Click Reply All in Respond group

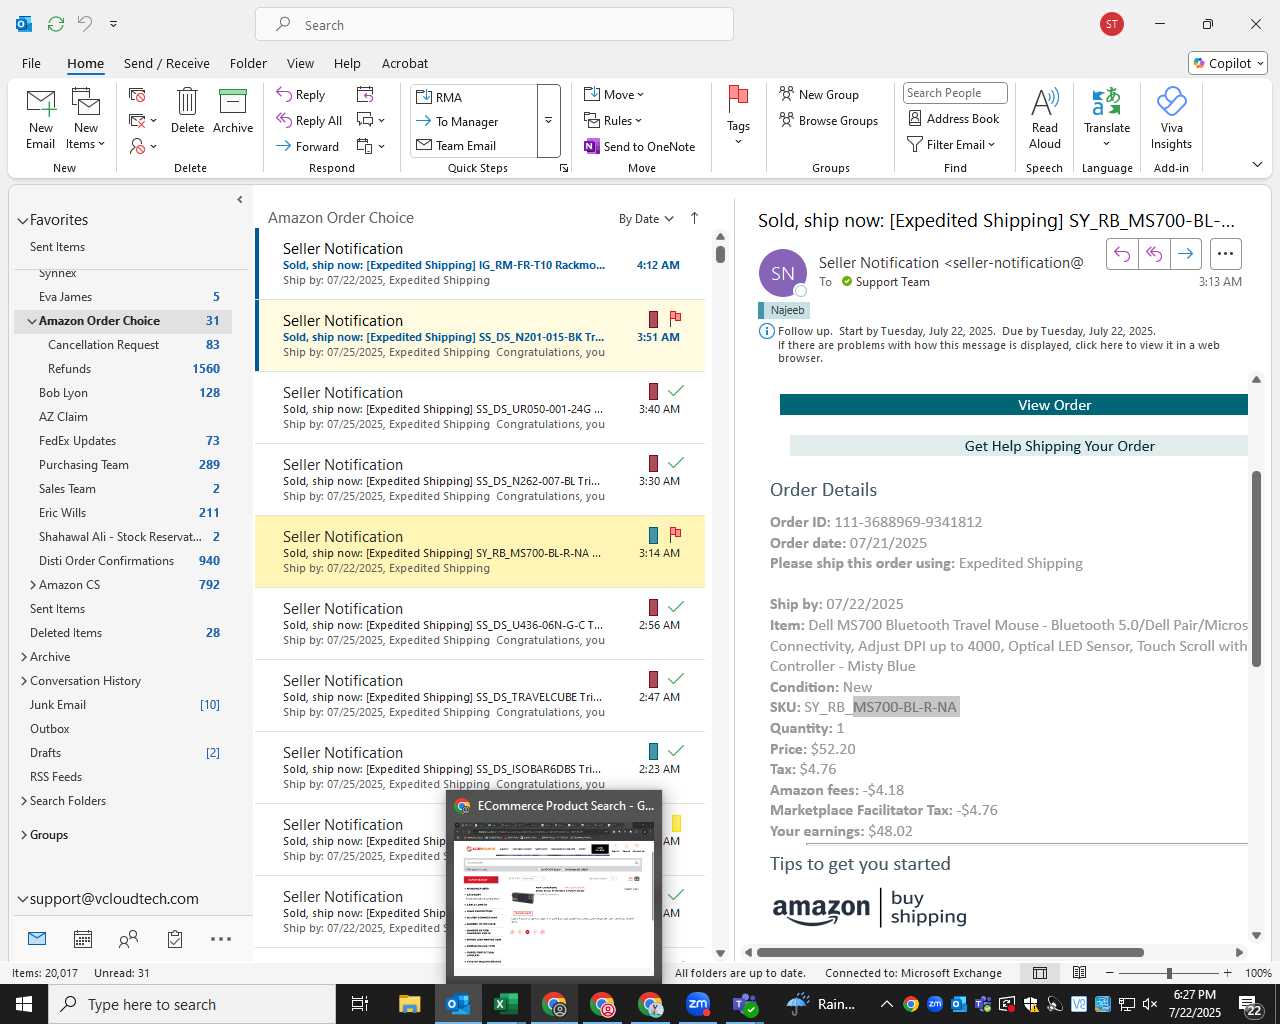[309, 121]
